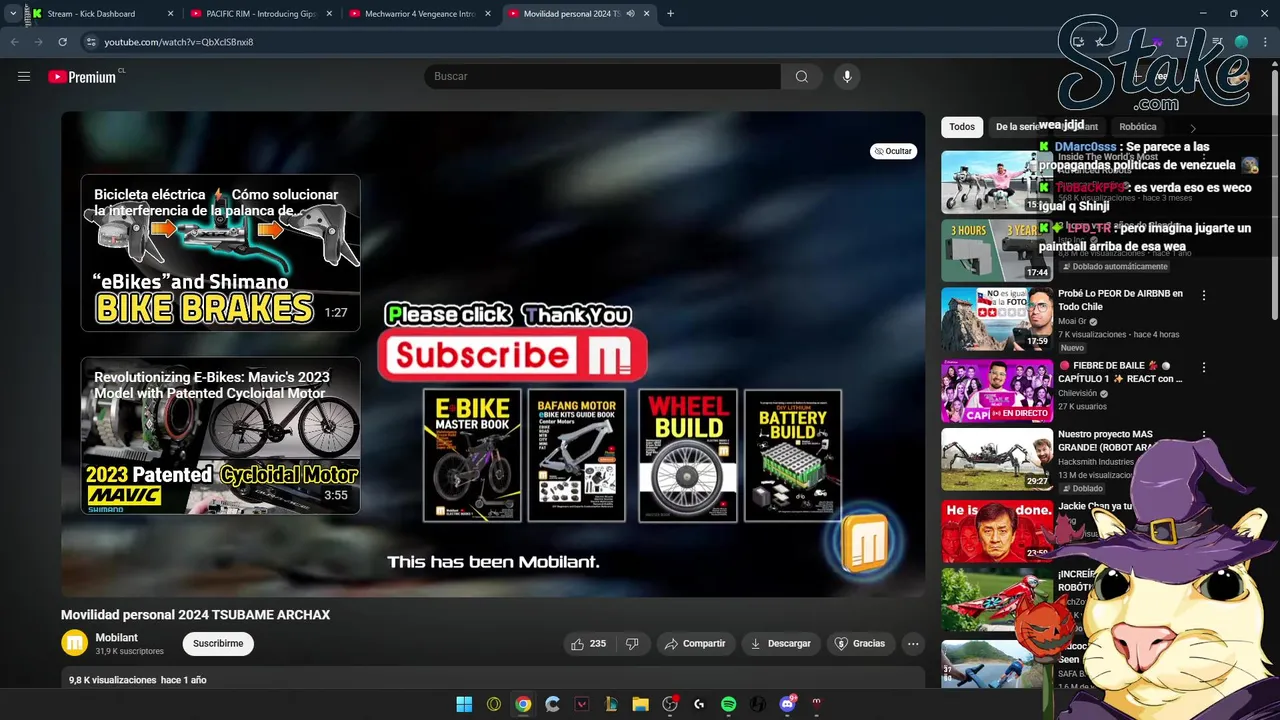Viewport: 1280px width, 720px height.
Task: Open the Battery Build book cover
Action: [793, 455]
